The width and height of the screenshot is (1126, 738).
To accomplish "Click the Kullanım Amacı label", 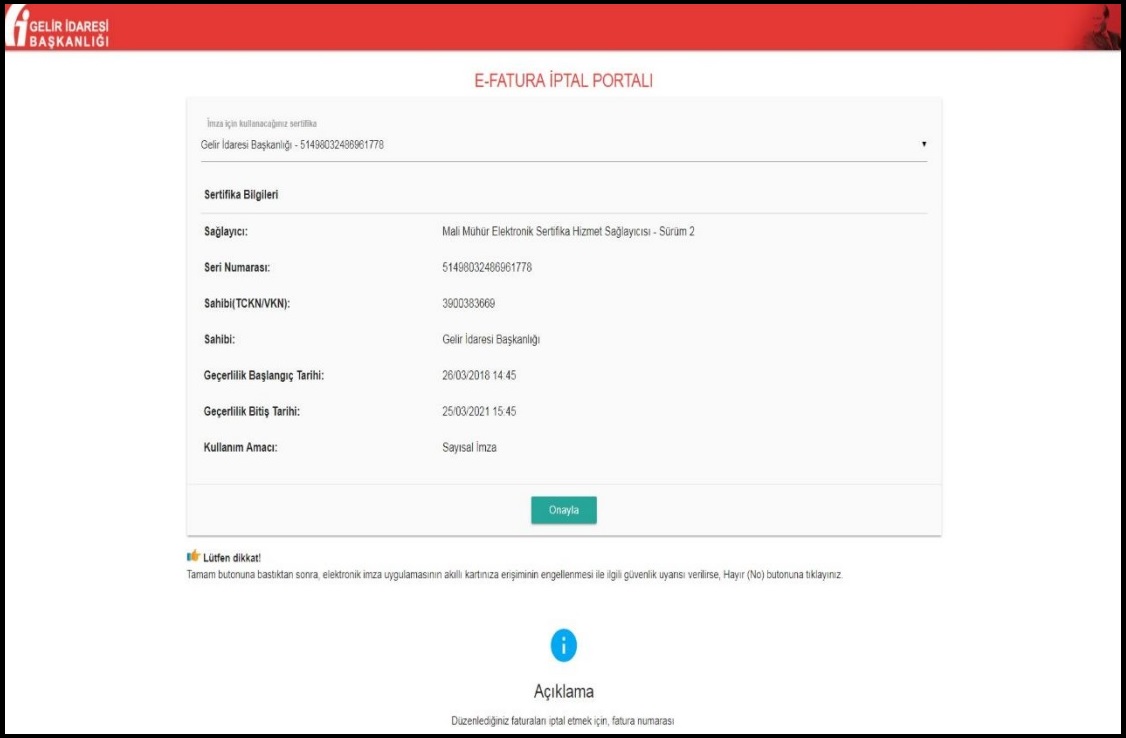I will [240, 448].
